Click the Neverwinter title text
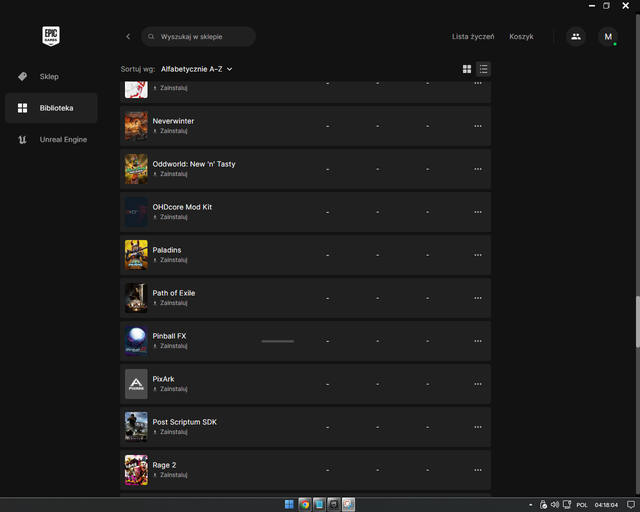The width and height of the screenshot is (640, 512). (x=173, y=121)
